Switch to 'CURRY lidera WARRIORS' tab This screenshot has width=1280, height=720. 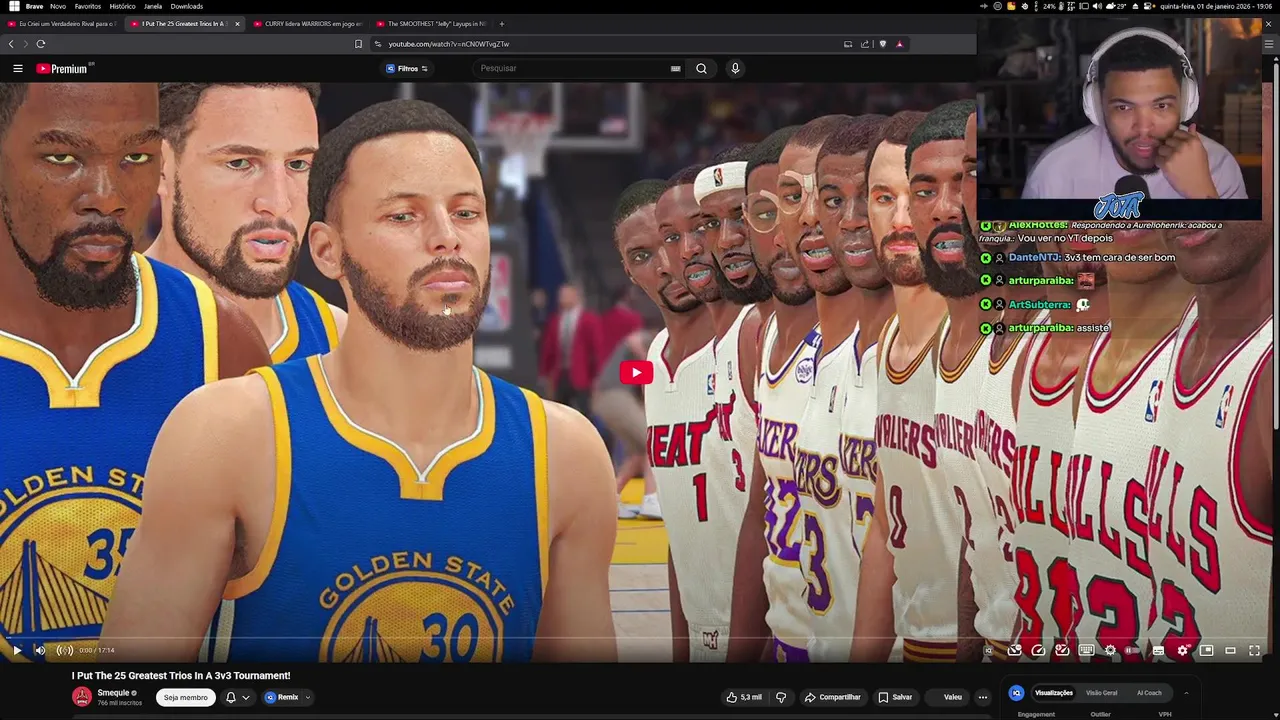pos(306,23)
